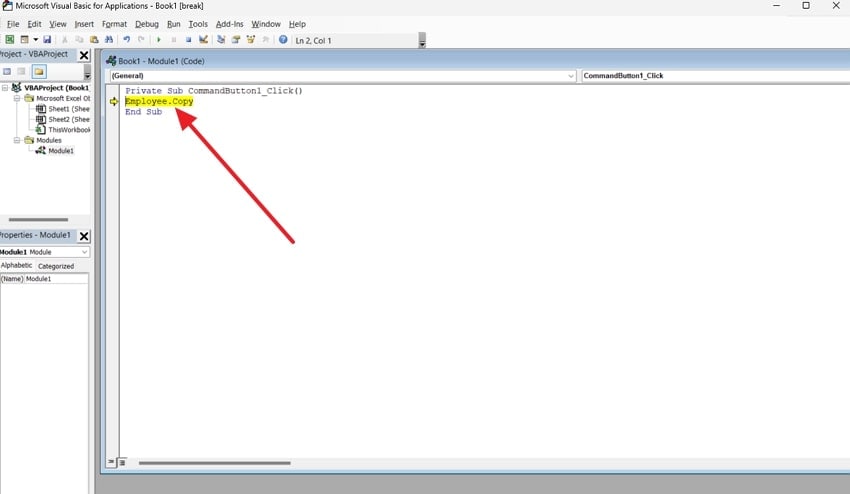The image size is (850, 494).
Task: Open the Run menu
Action: (x=173, y=24)
